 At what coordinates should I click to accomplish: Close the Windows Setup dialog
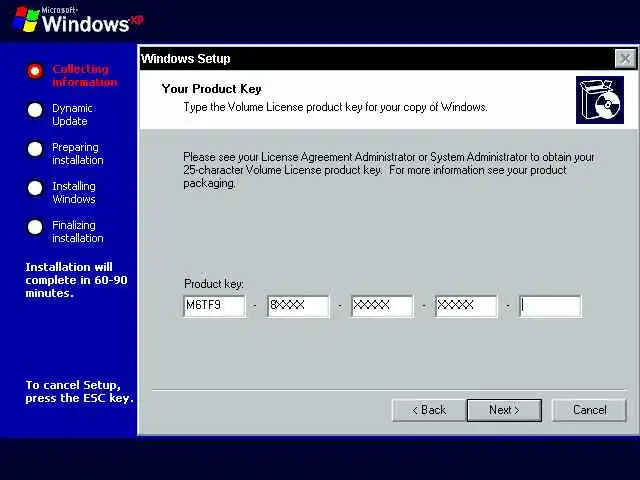coord(625,59)
